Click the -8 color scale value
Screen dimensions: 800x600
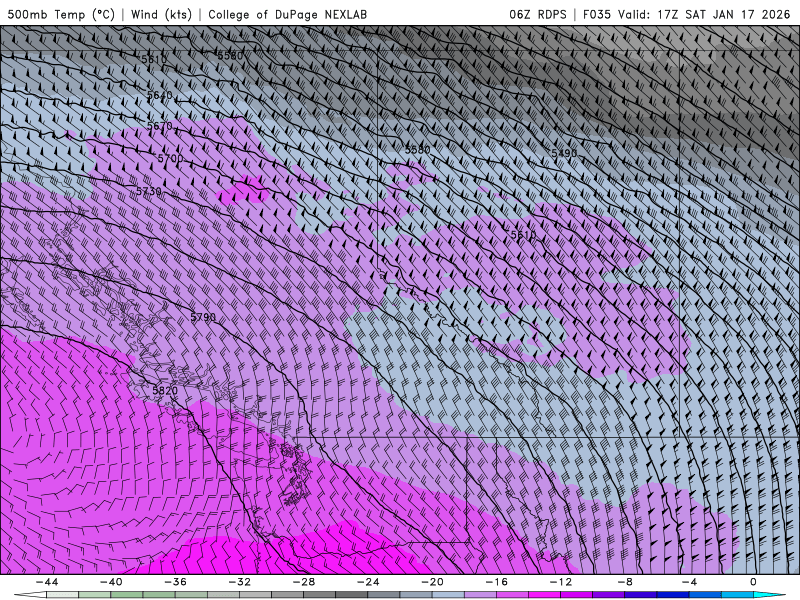[x=625, y=582]
